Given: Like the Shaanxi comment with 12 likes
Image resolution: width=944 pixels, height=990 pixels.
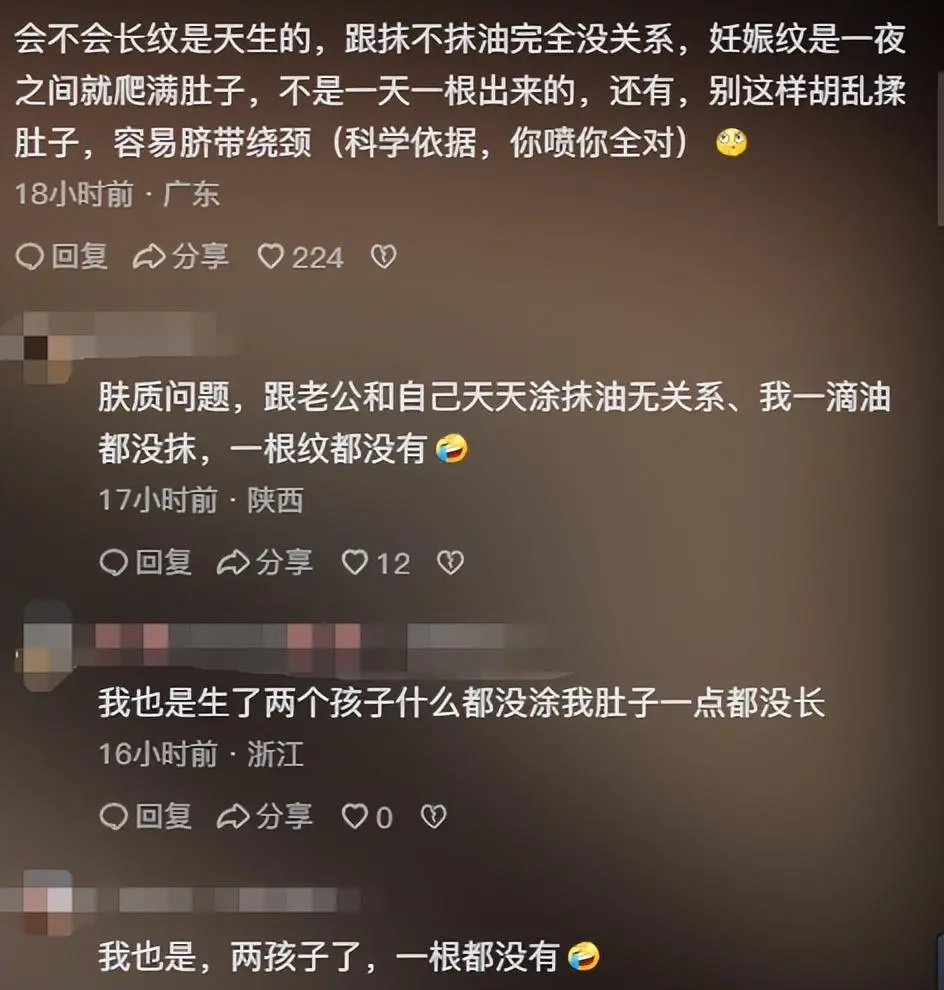Looking at the screenshot, I should [376, 563].
